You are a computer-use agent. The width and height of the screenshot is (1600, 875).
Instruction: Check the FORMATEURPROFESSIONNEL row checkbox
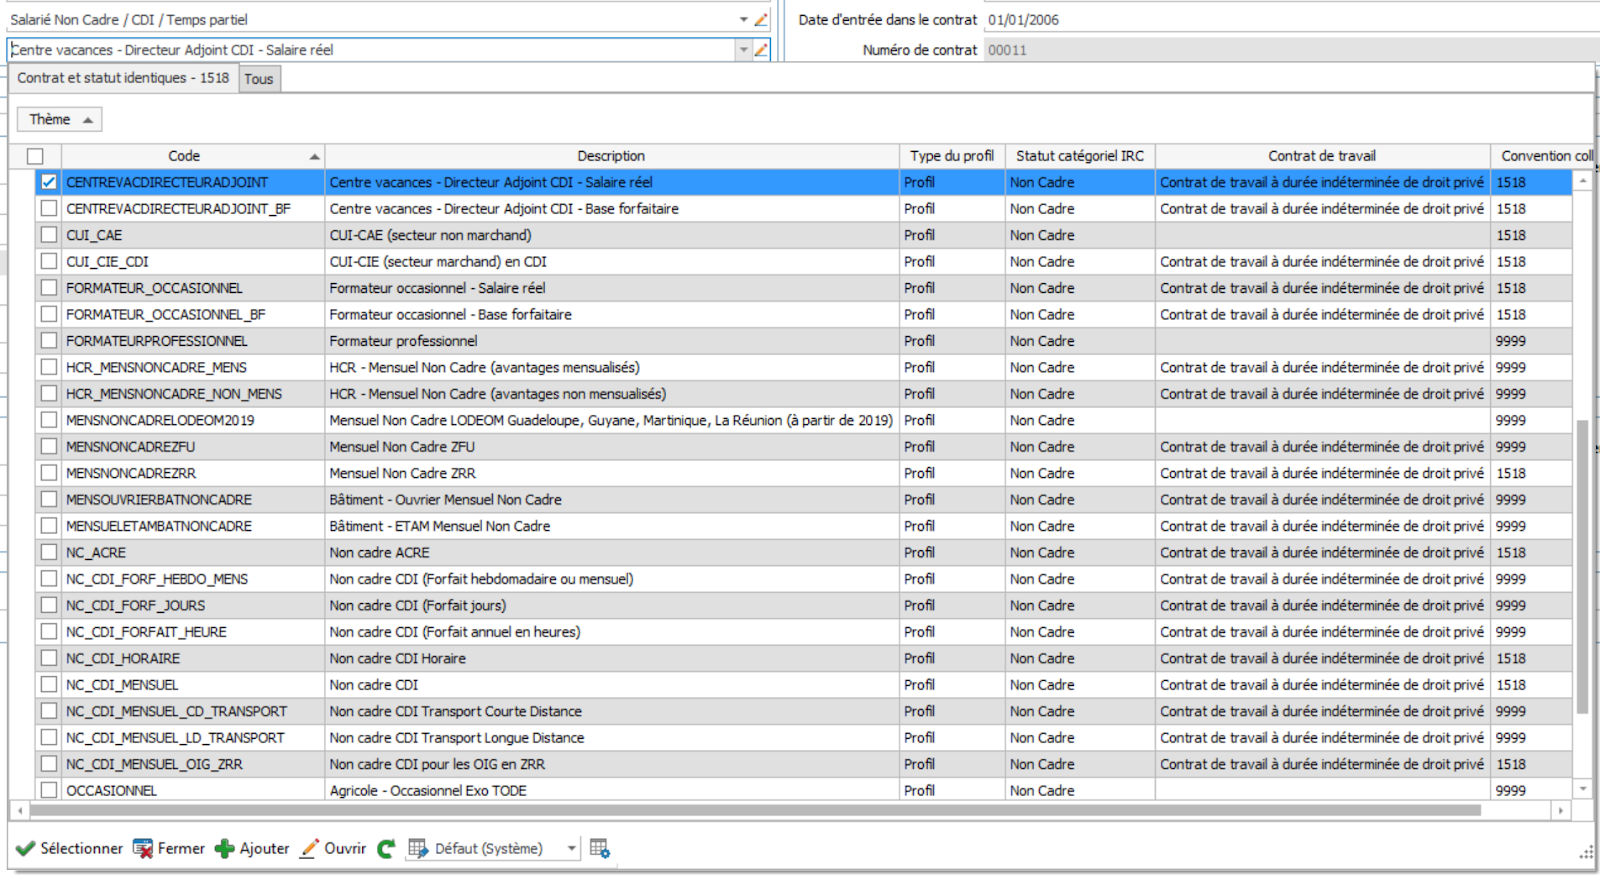click(48, 341)
